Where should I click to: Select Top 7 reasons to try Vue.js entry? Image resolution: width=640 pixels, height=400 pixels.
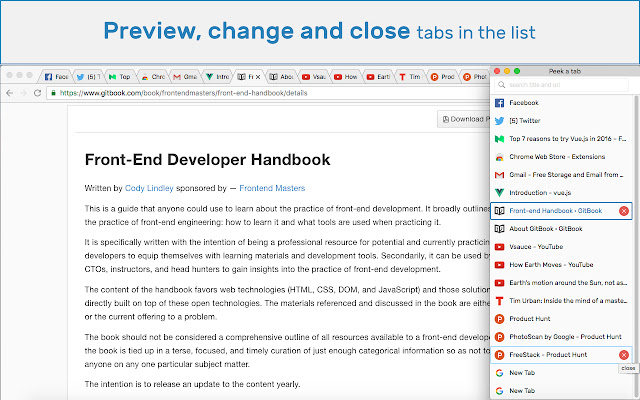point(562,139)
